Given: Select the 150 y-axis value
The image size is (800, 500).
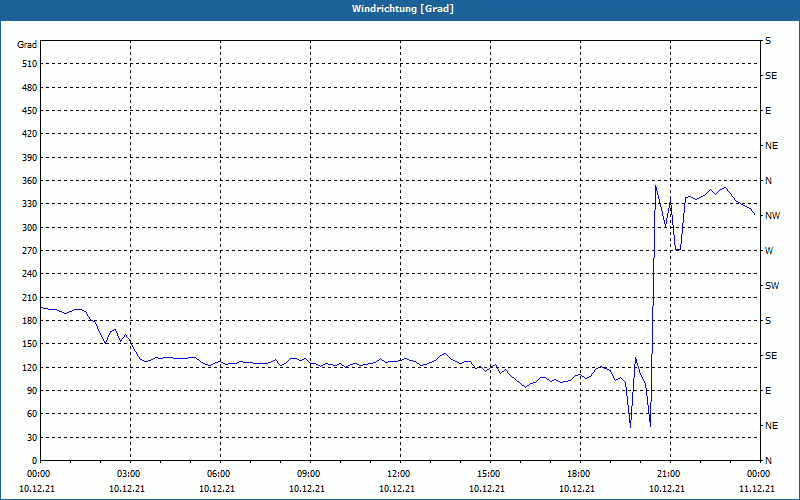Looking at the screenshot, I should click(x=29, y=344).
